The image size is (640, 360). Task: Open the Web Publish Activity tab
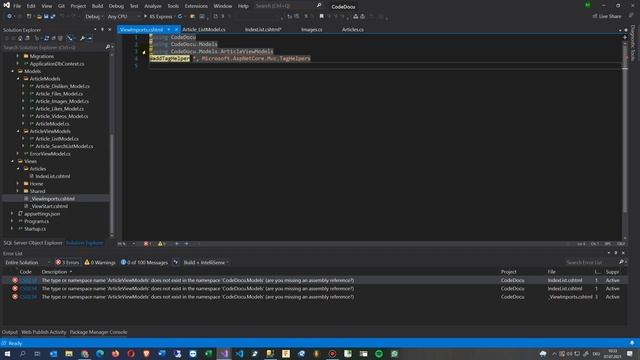(43, 332)
